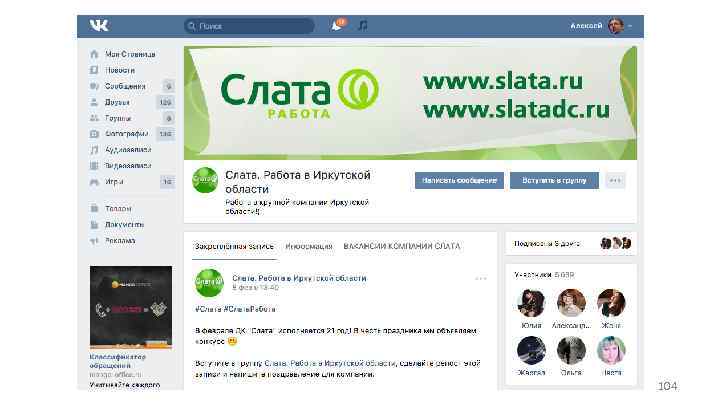
Task: Click the VK logo in header
Action: [99, 25]
